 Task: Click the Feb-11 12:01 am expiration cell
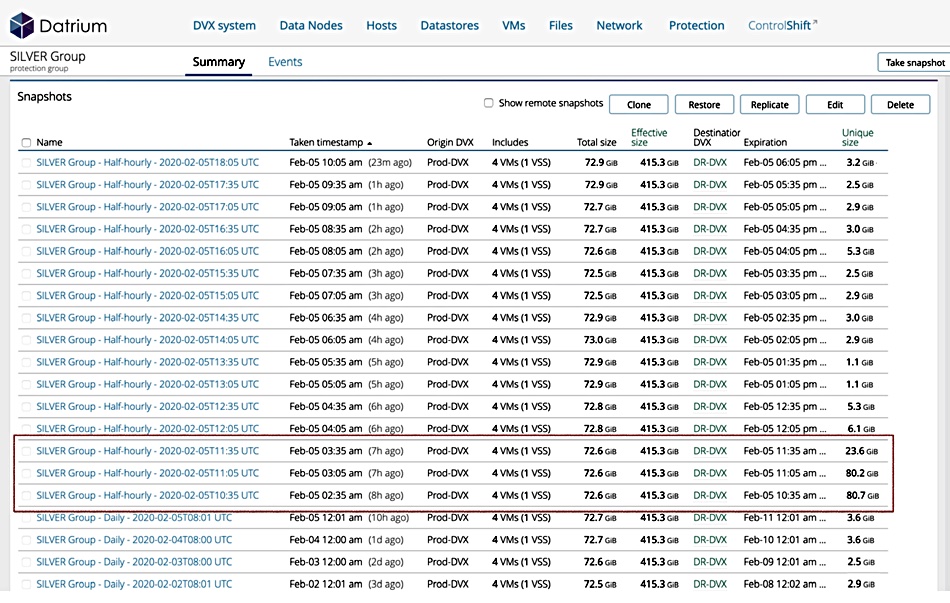click(785, 518)
